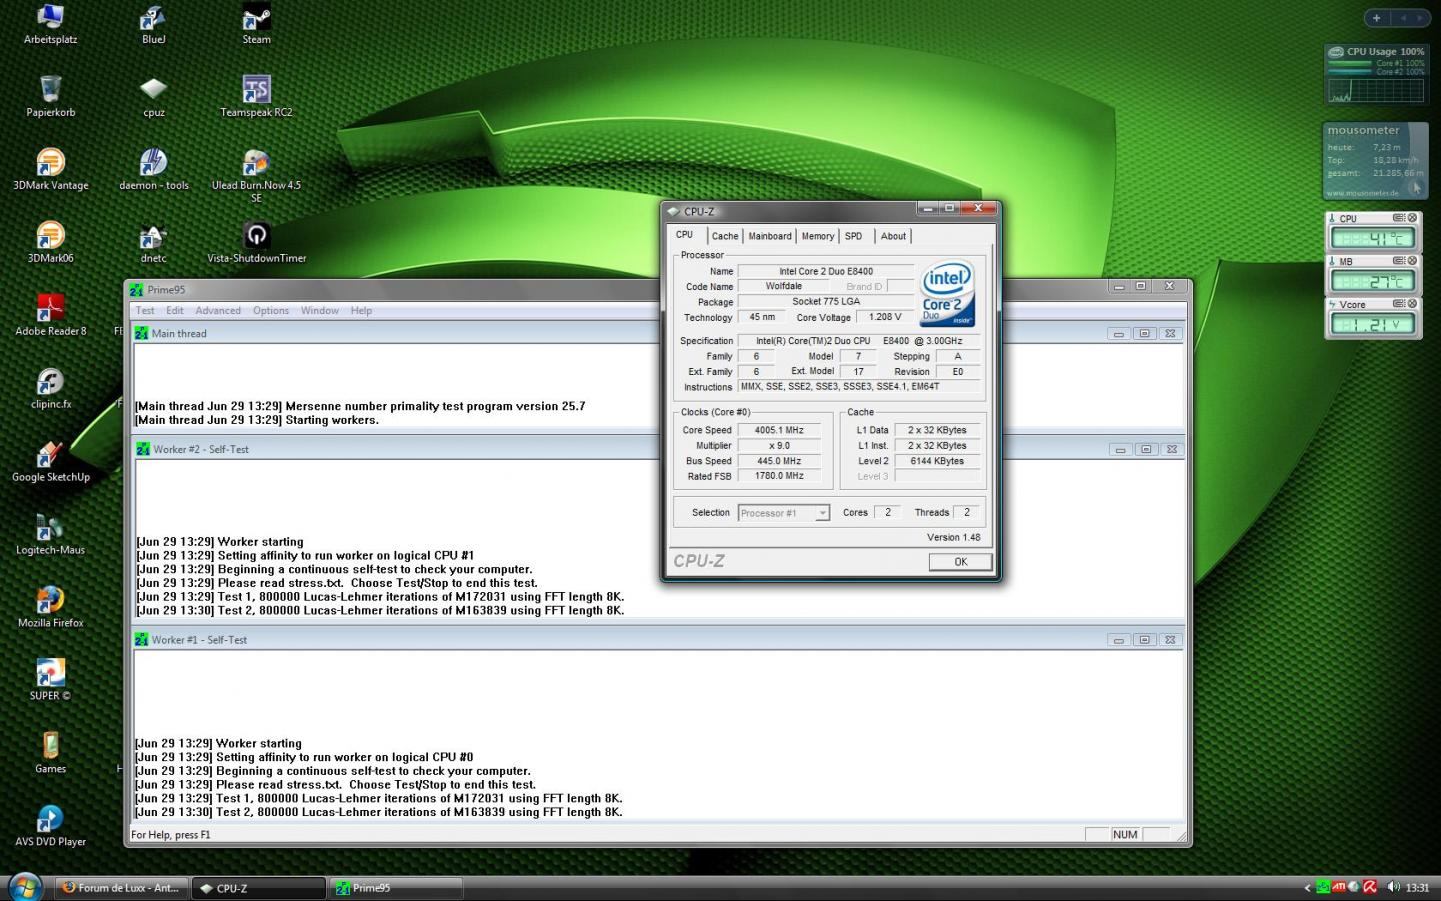
Task: Switch to Forum de Luxx taskbar button
Action: tap(120, 888)
